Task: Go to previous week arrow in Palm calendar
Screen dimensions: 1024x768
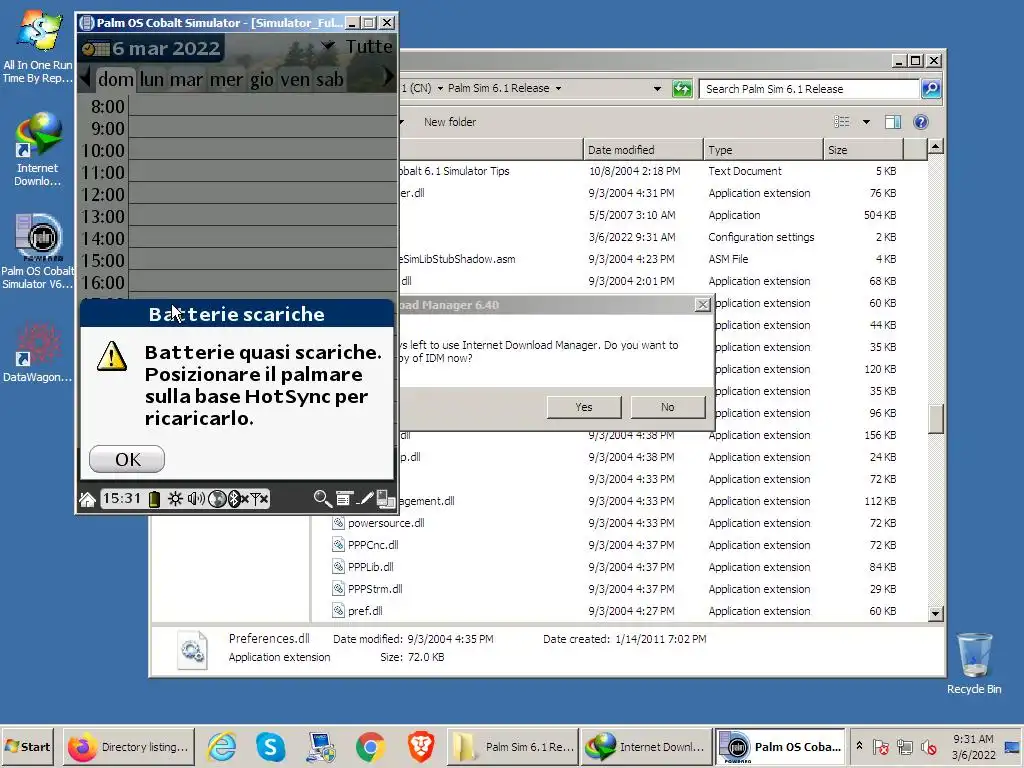Action: (85, 78)
